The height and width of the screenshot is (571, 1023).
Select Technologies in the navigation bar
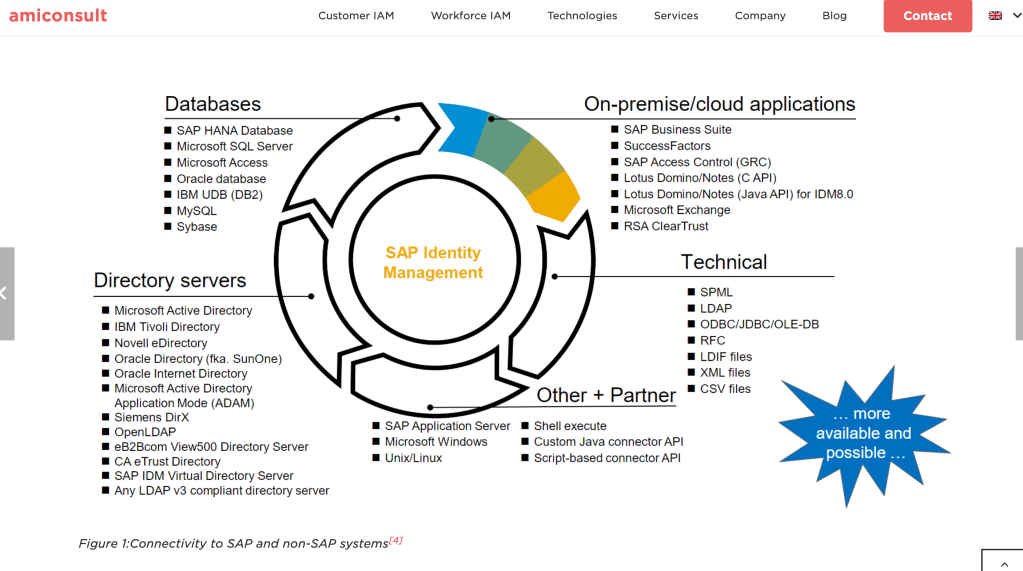(582, 16)
